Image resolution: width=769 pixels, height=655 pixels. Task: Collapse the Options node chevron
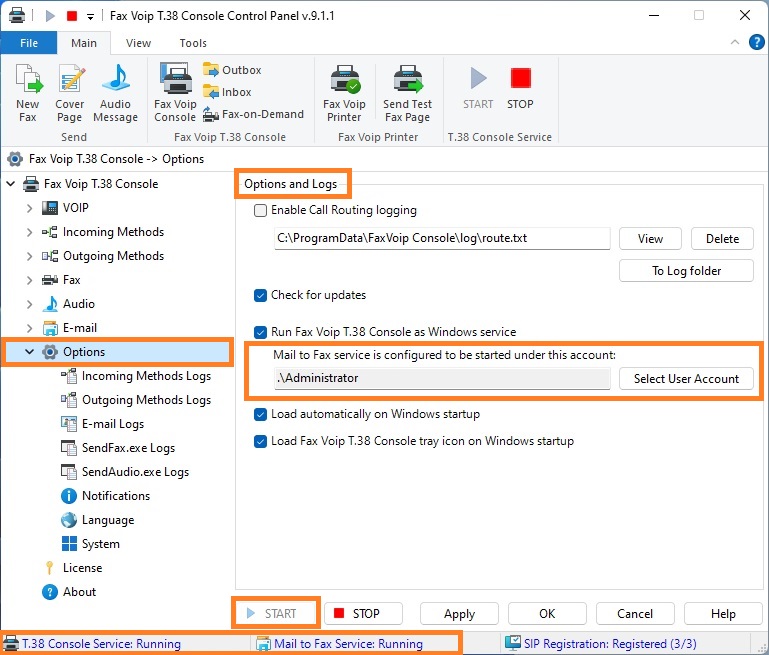pyautogui.click(x=29, y=352)
